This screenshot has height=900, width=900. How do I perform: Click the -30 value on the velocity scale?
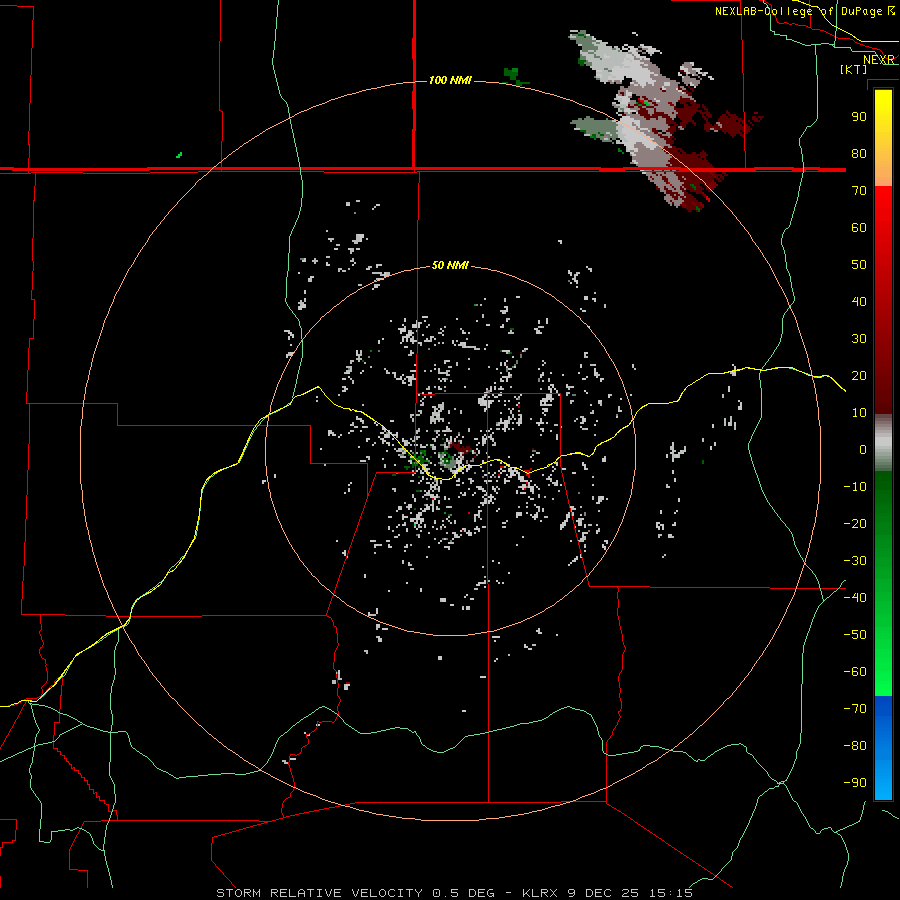(x=855, y=561)
